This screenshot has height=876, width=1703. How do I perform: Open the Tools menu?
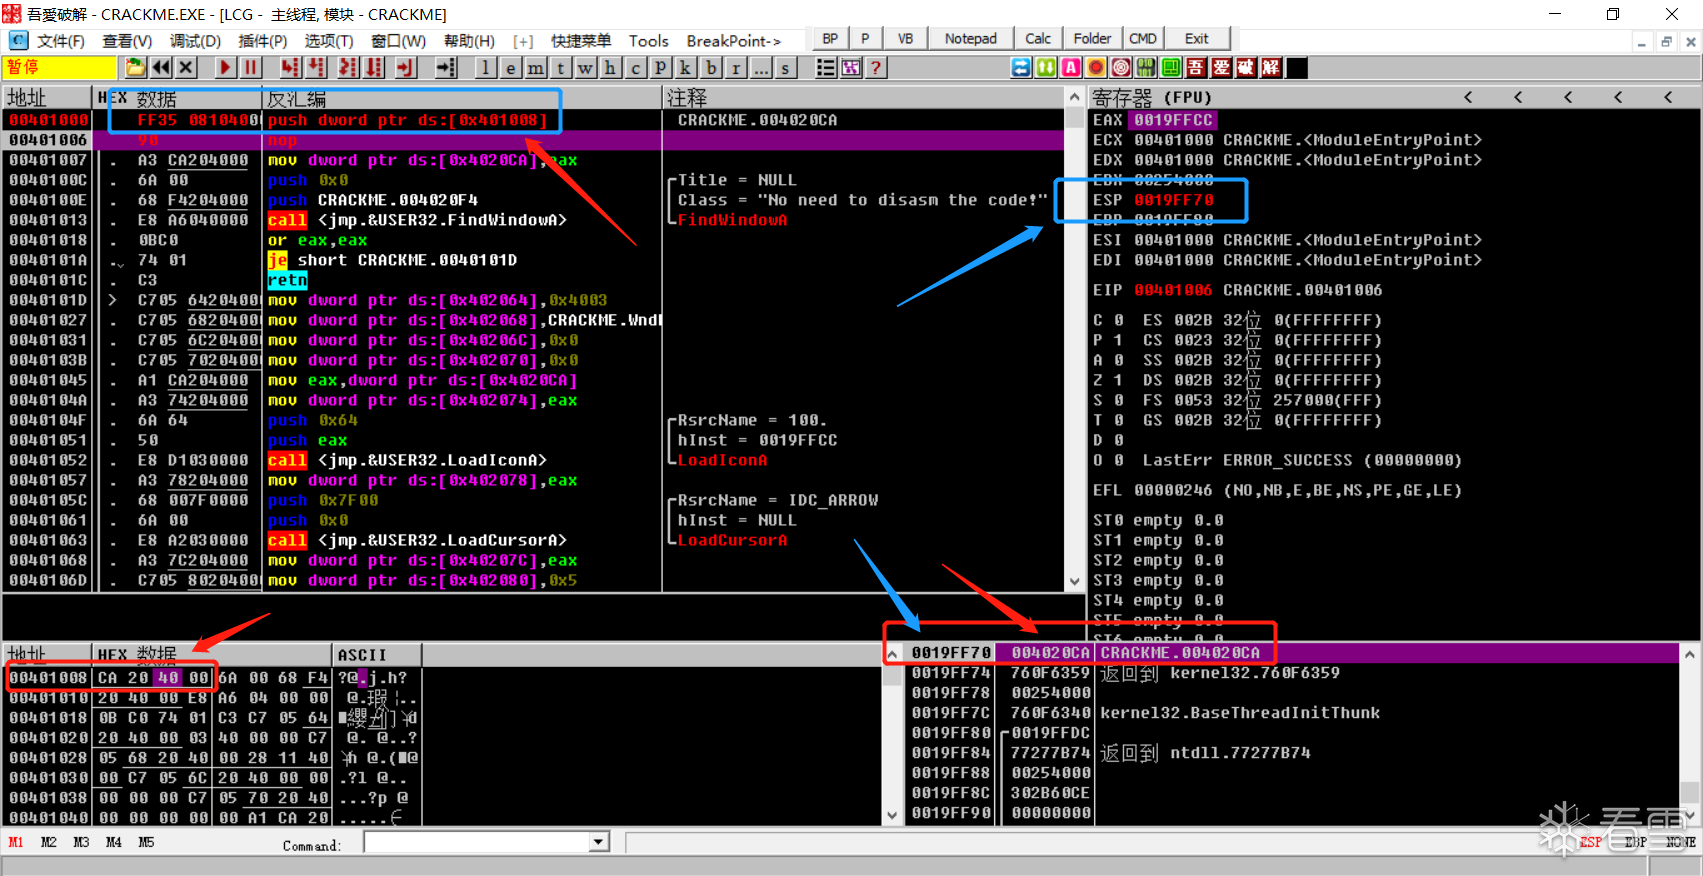click(648, 41)
